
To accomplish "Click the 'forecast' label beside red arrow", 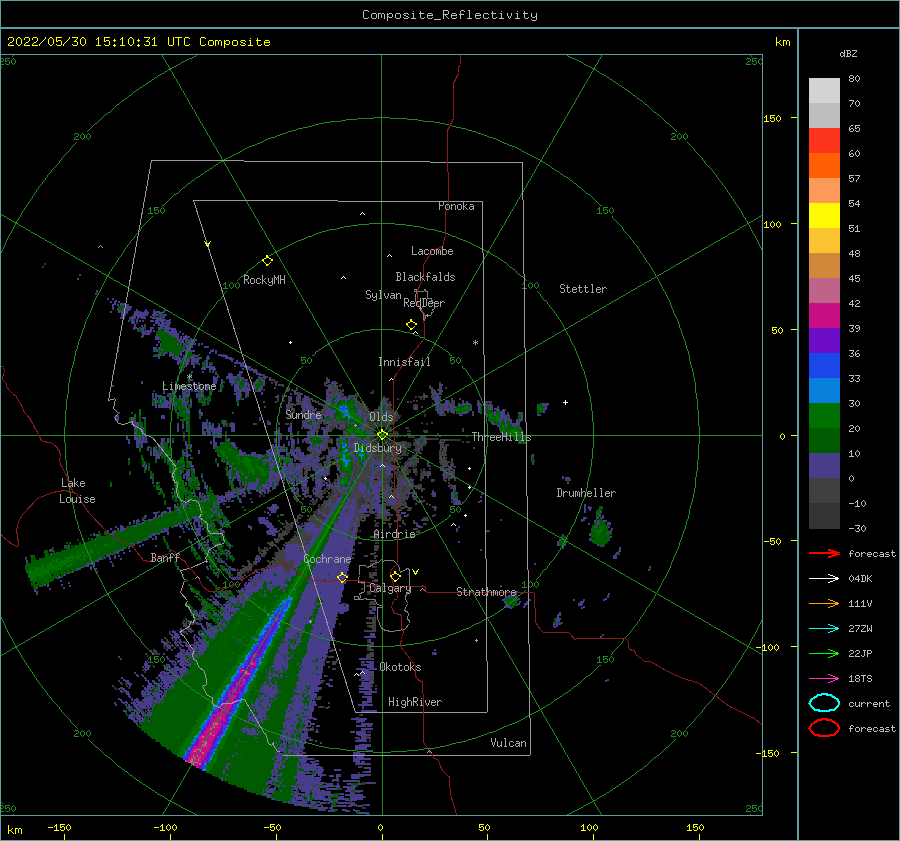I will pos(872,553).
